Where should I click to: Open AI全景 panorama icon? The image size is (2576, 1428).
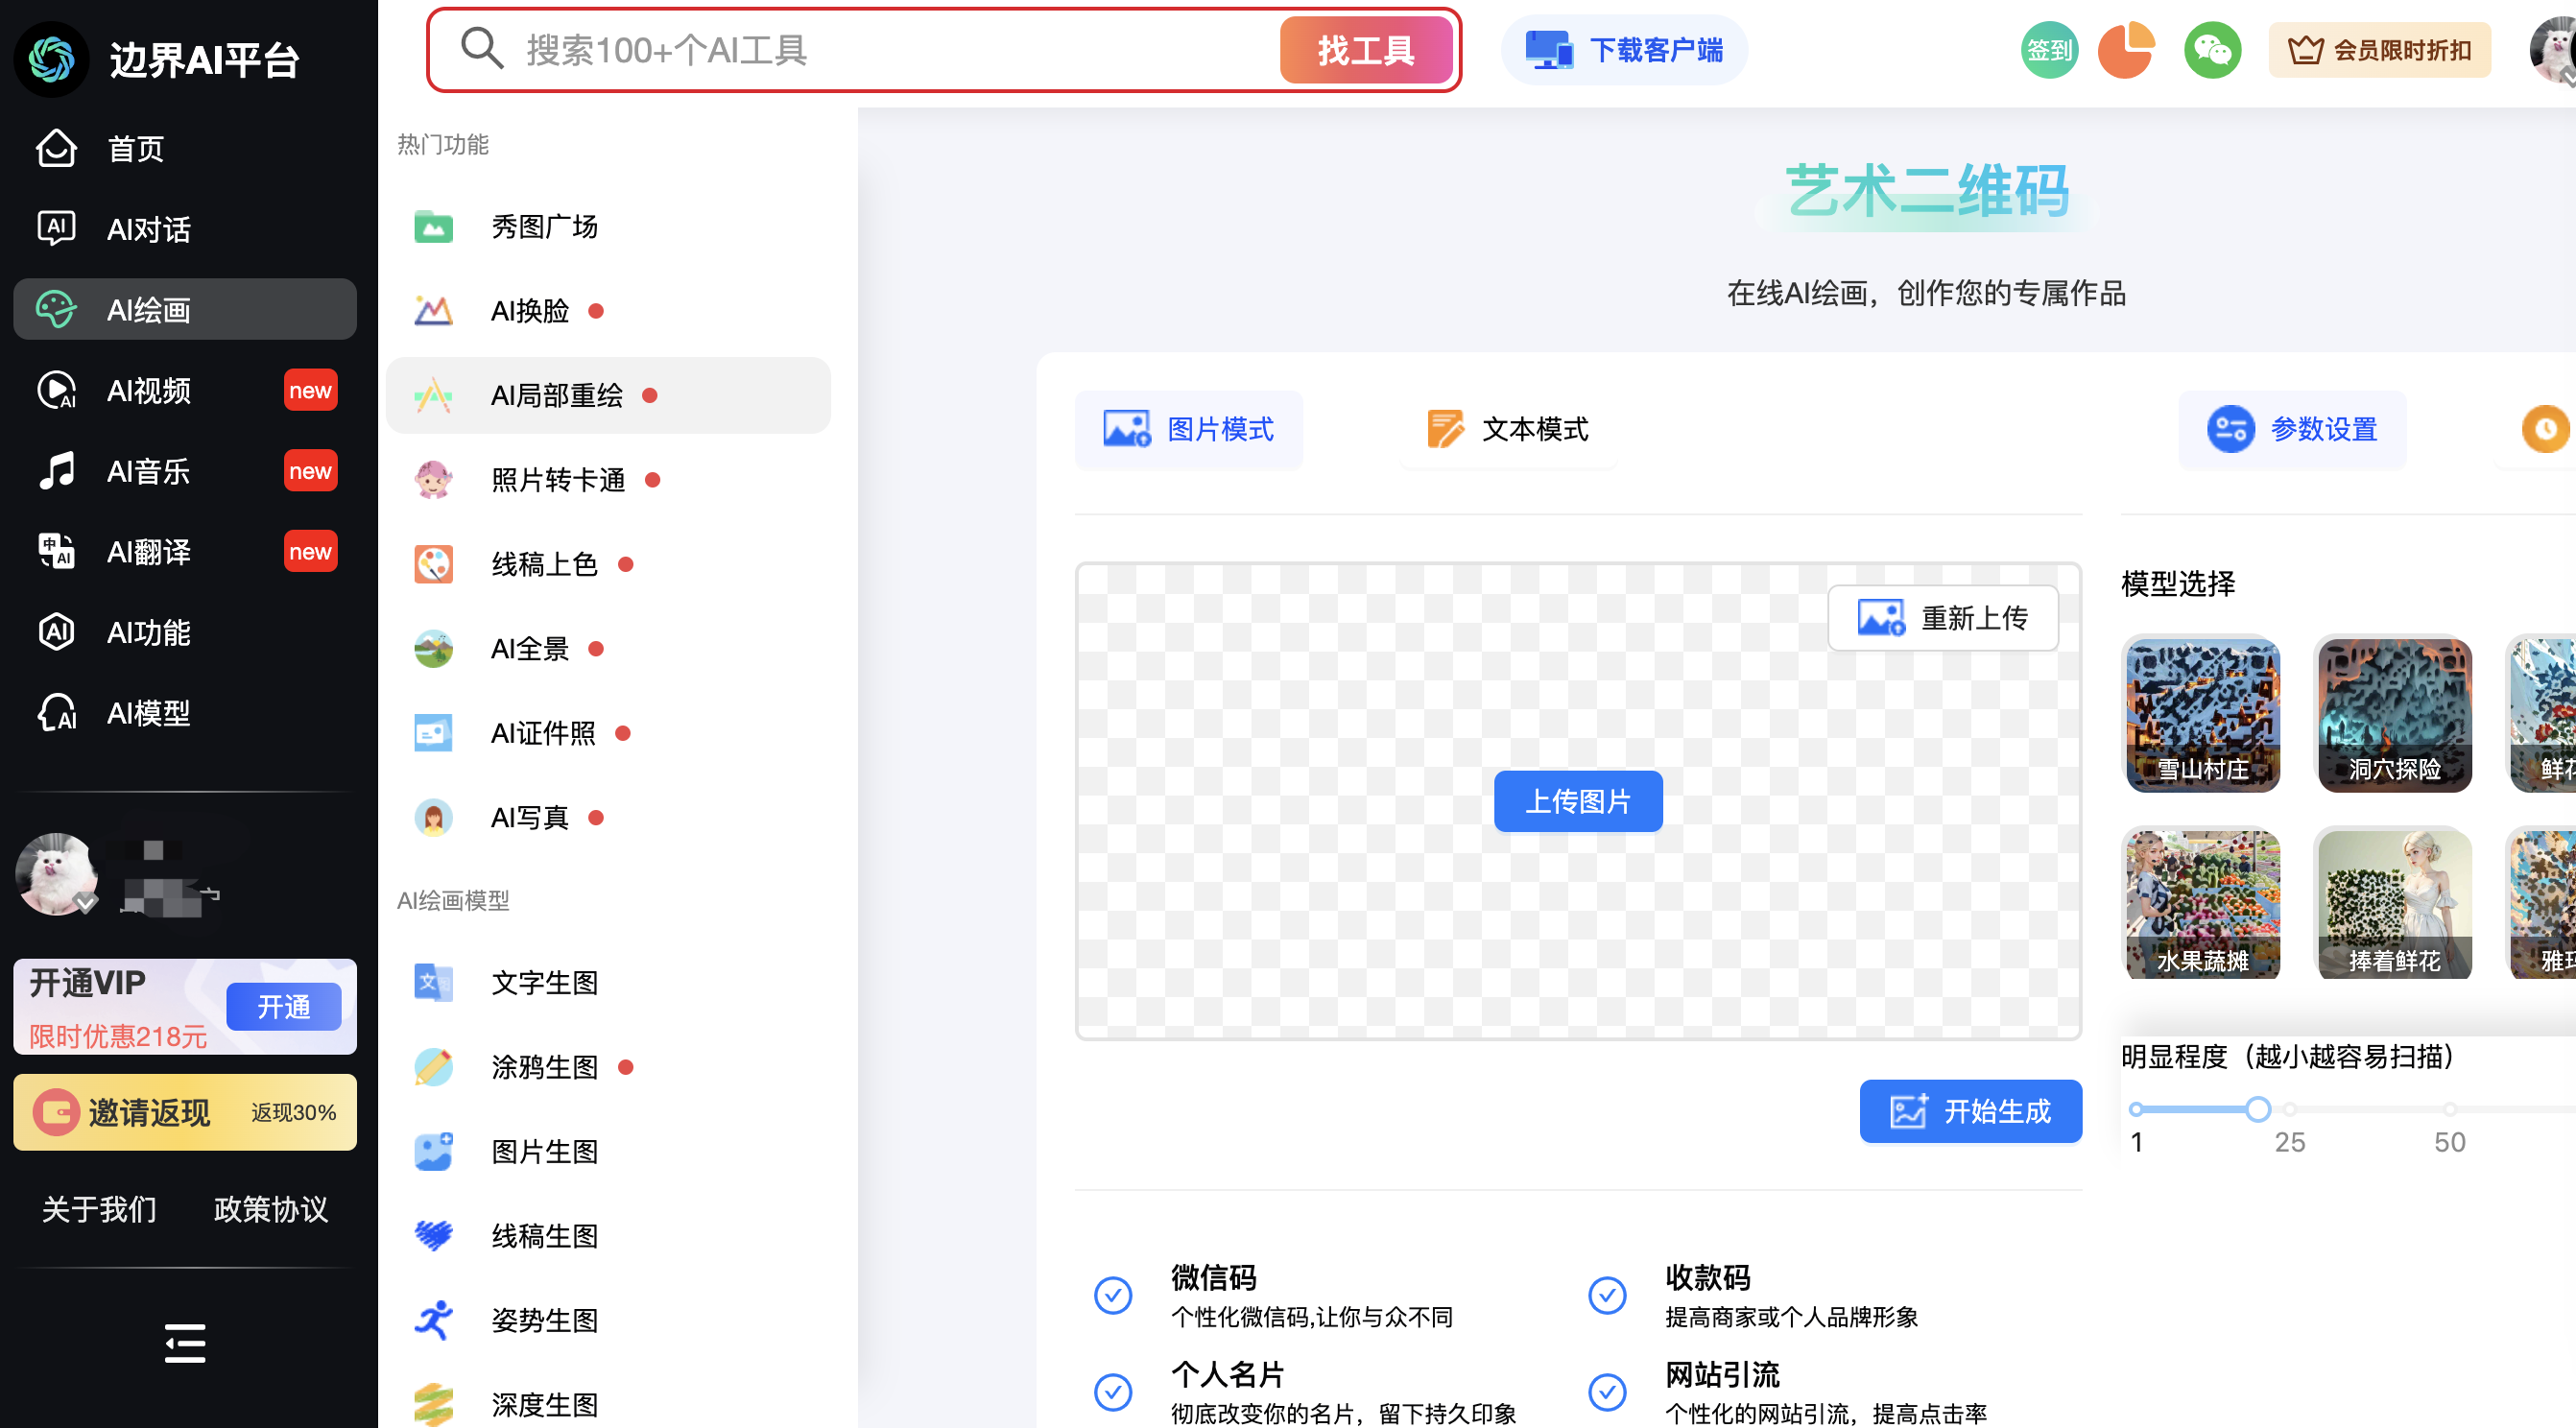[433, 649]
